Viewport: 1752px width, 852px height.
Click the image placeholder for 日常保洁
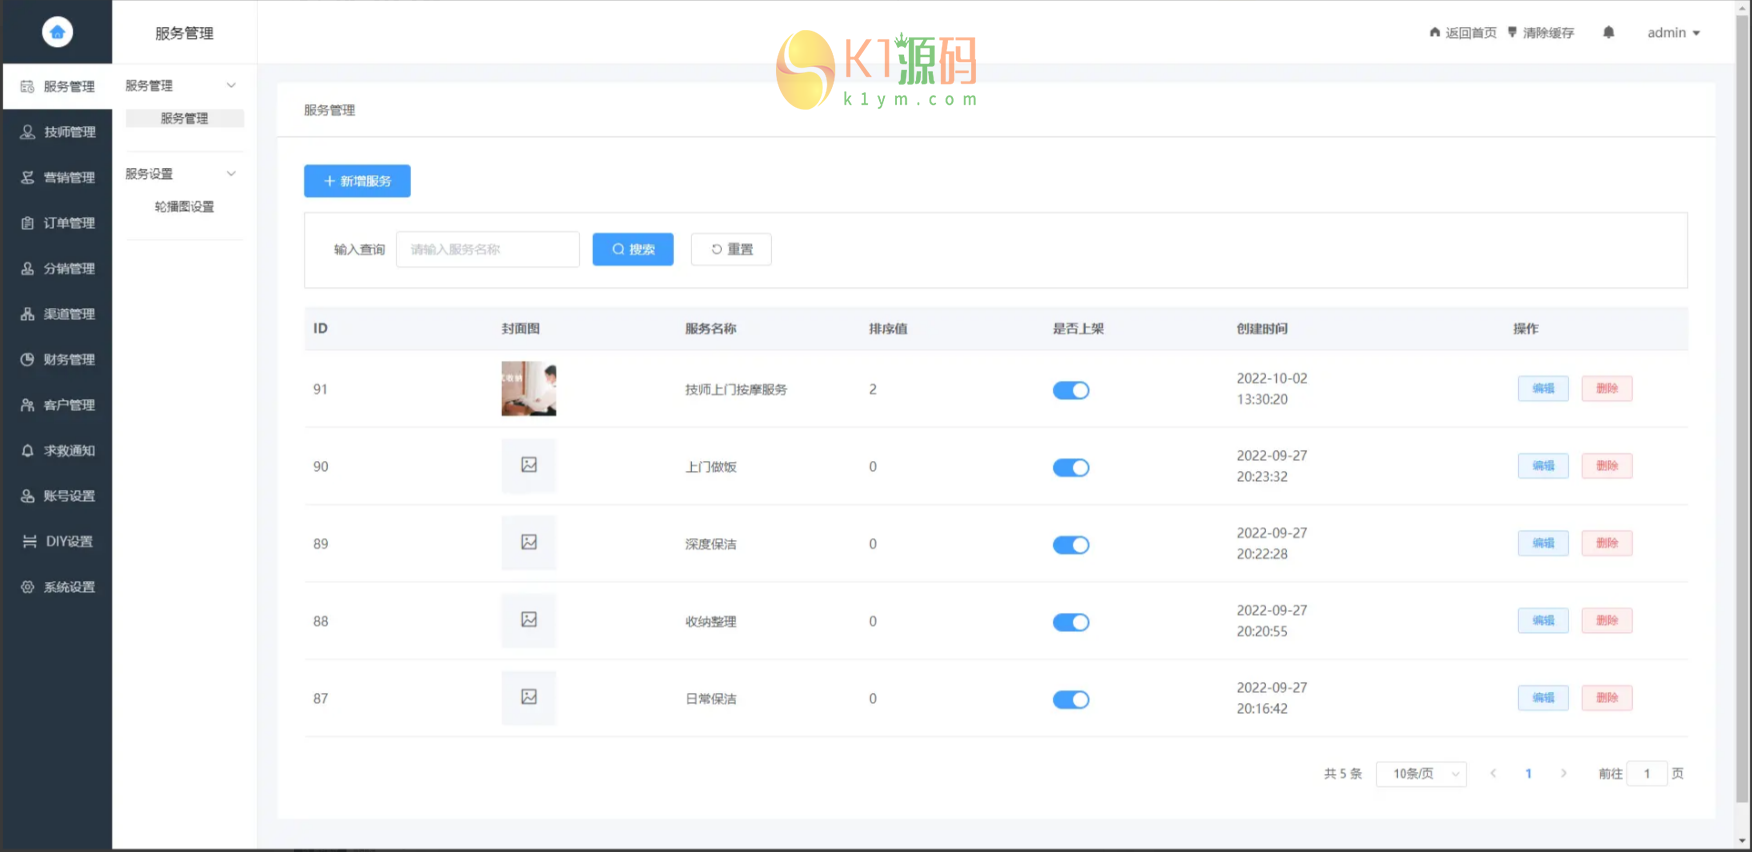[529, 698]
